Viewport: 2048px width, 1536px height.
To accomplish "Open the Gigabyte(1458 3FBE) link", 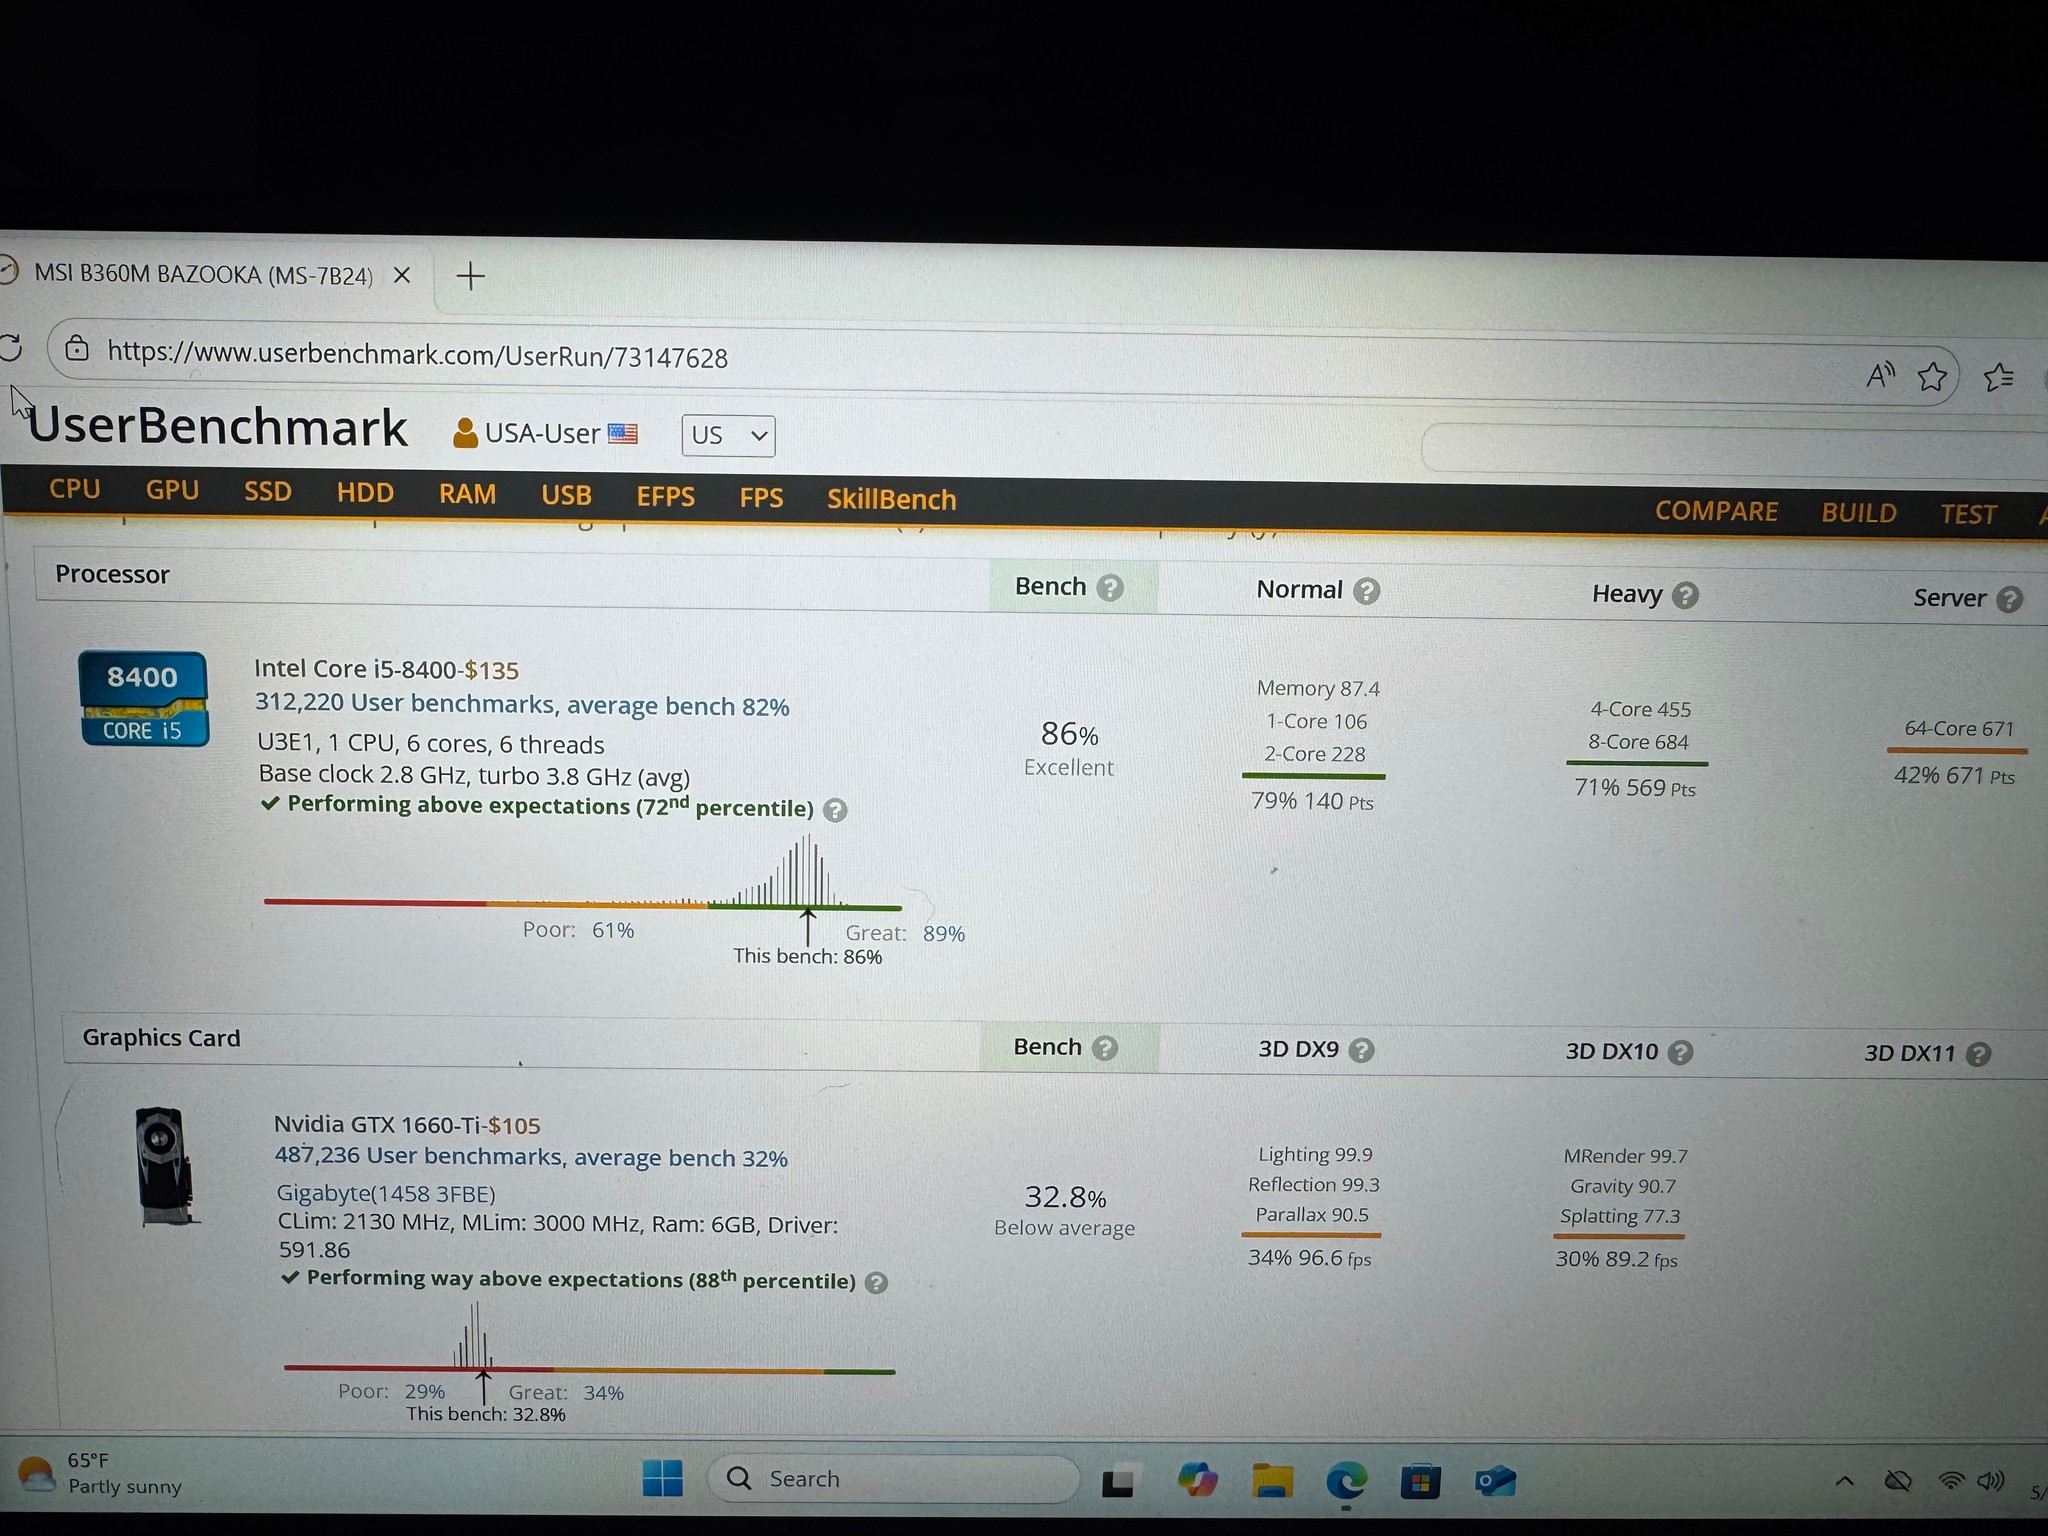I will click(385, 1194).
